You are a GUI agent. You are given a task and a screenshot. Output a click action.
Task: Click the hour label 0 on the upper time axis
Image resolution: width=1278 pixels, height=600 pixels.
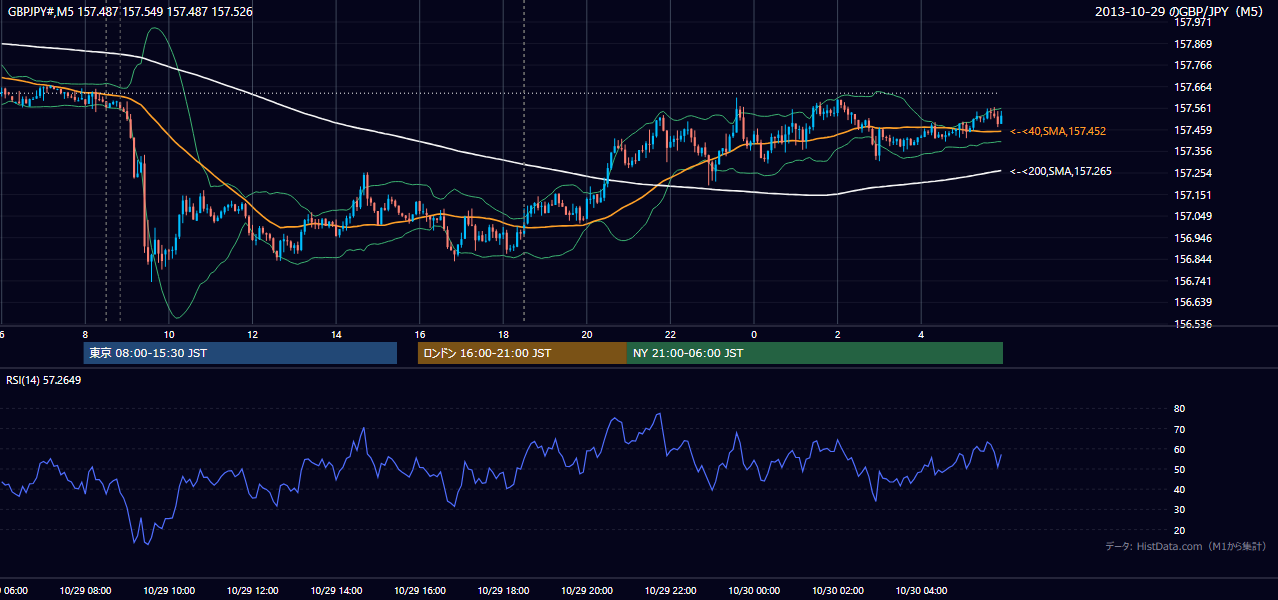[754, 334]
